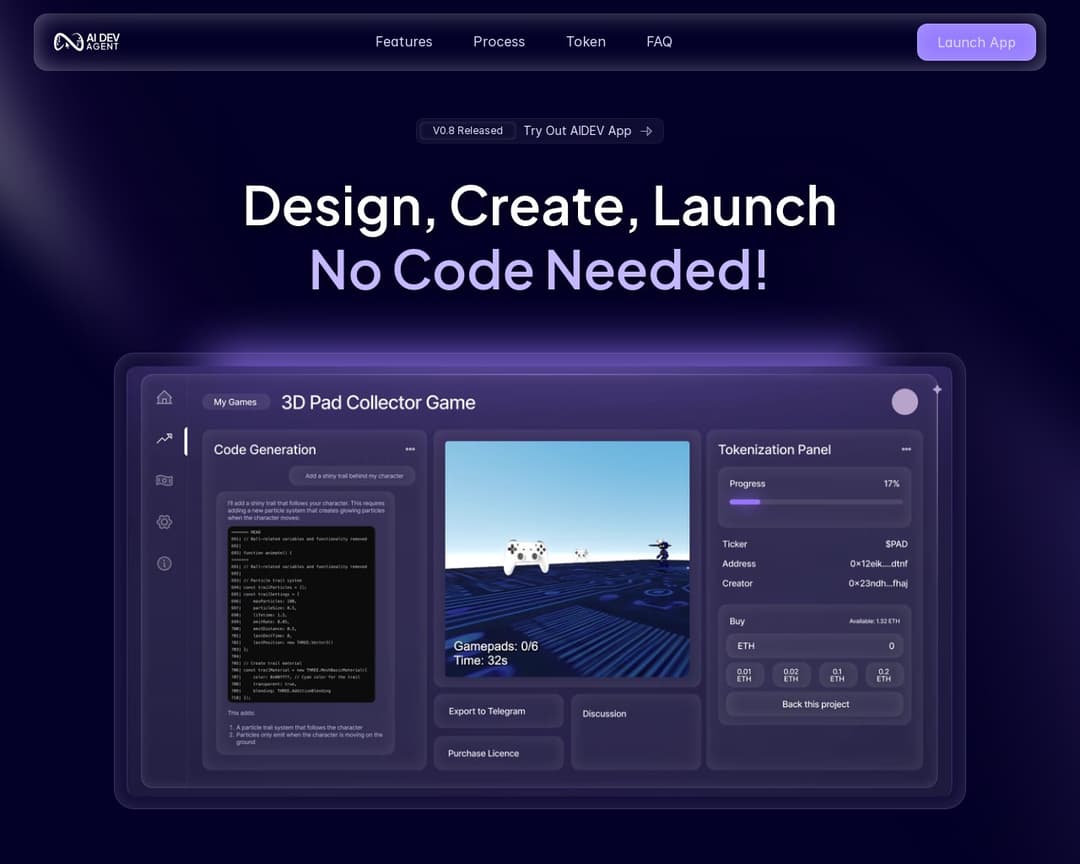Follow the Try Out AIDEV App link

tap(587, 131)
